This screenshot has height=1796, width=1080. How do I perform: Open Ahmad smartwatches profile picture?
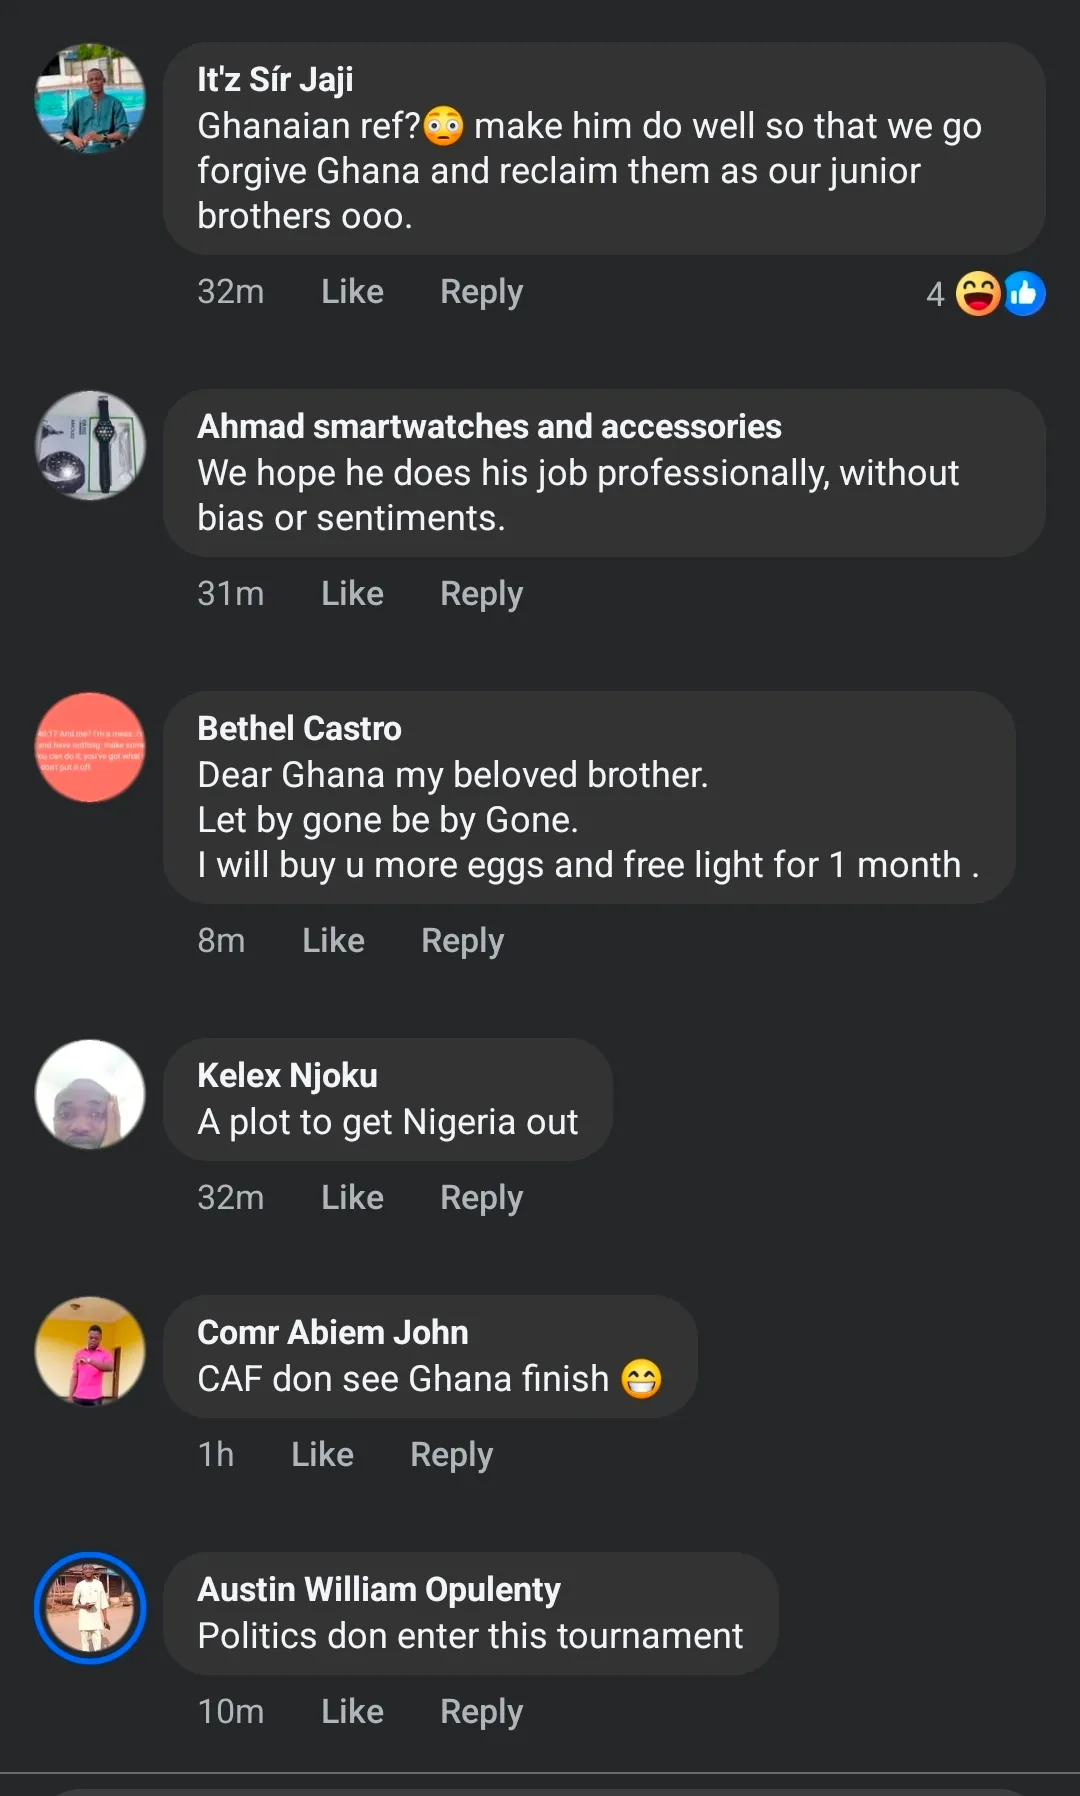click(90, 445)
